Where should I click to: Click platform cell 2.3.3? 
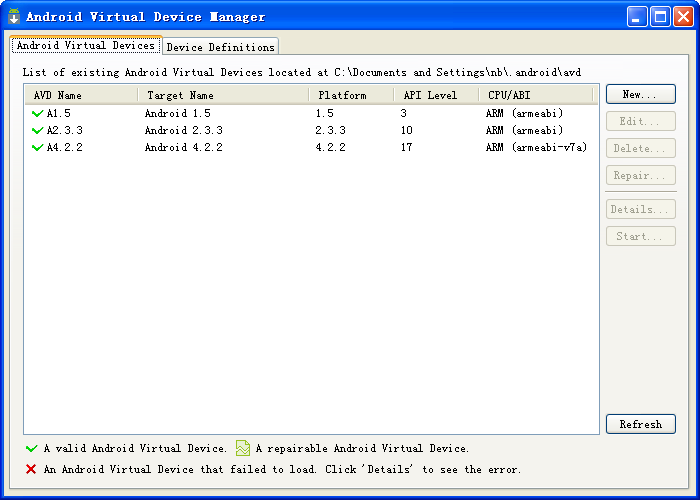click(x=330, y=130)
